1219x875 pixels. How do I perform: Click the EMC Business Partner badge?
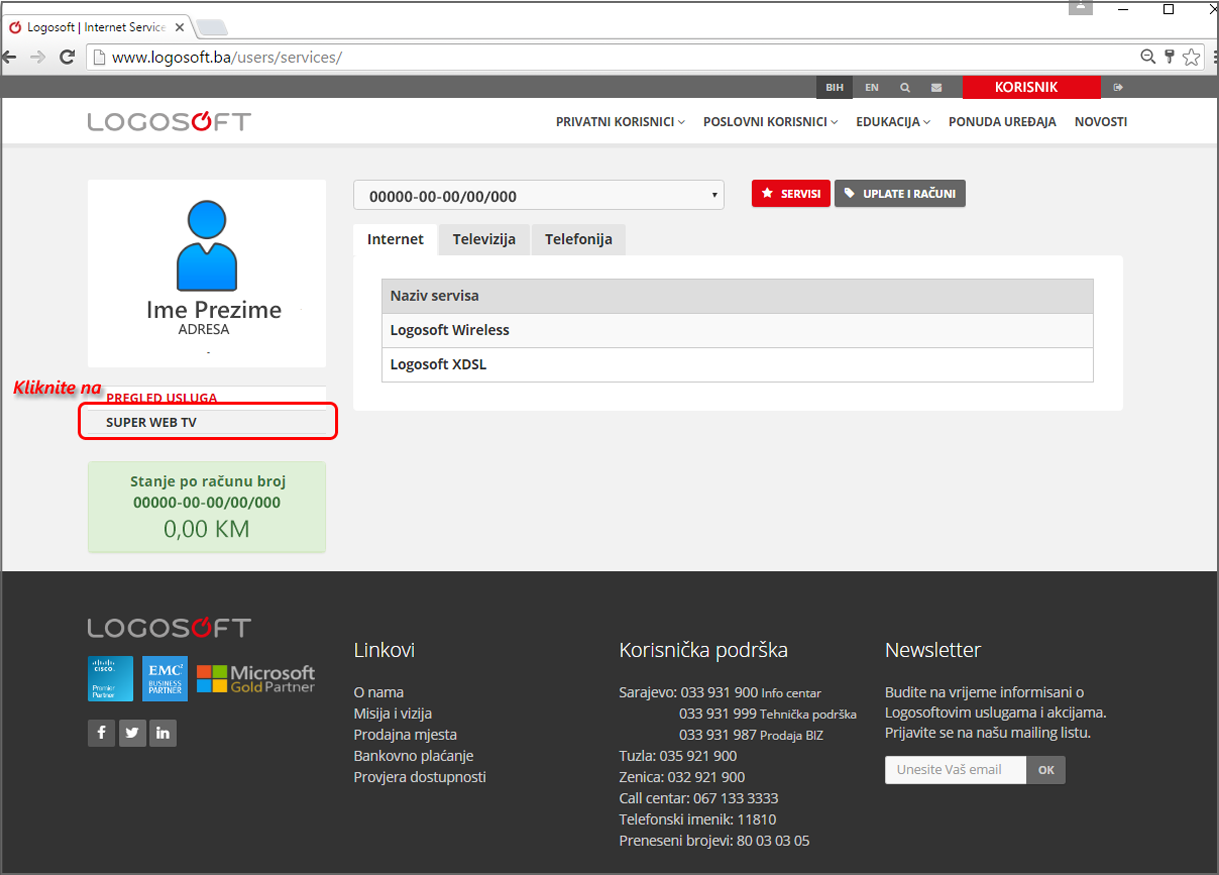(x=165, y=678)
